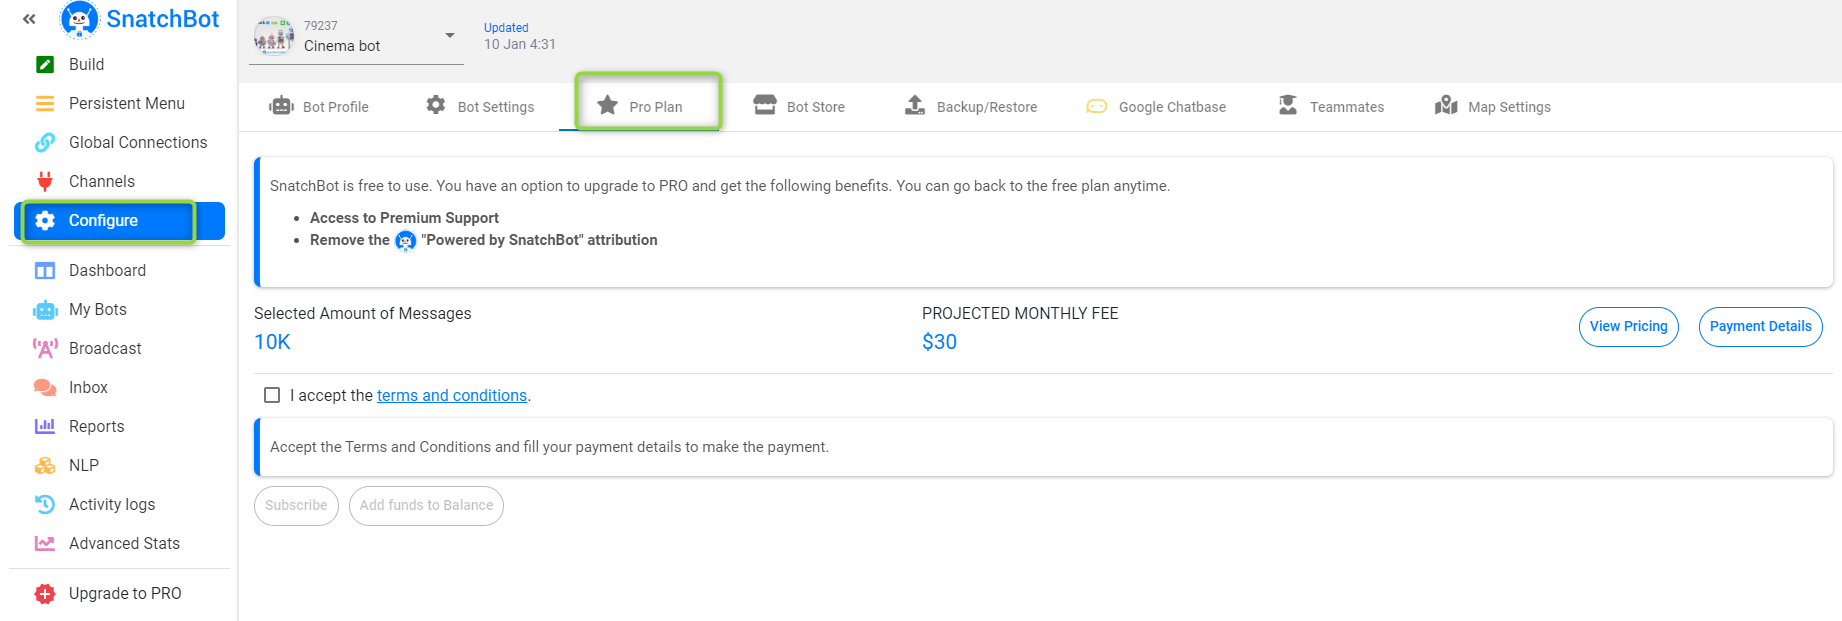This screenshot has height=621, width=1842.
Task: Click the Upgrade to PRO plus icon
Action: coord(45,594)
